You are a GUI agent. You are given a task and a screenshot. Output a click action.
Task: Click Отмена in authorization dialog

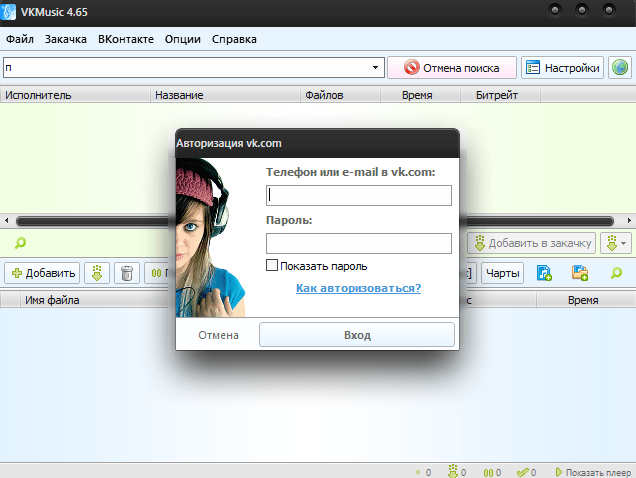(x=218, y=335)
